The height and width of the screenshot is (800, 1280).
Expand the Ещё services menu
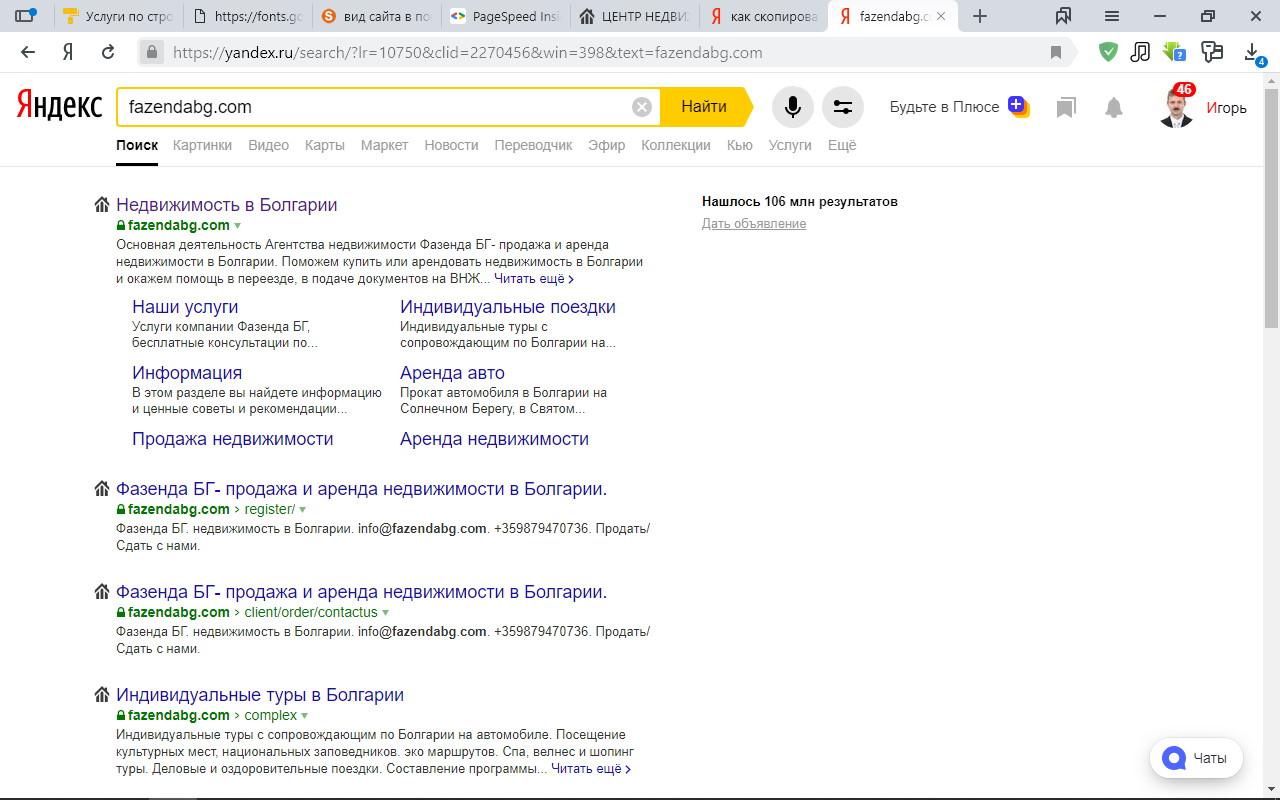842,145
